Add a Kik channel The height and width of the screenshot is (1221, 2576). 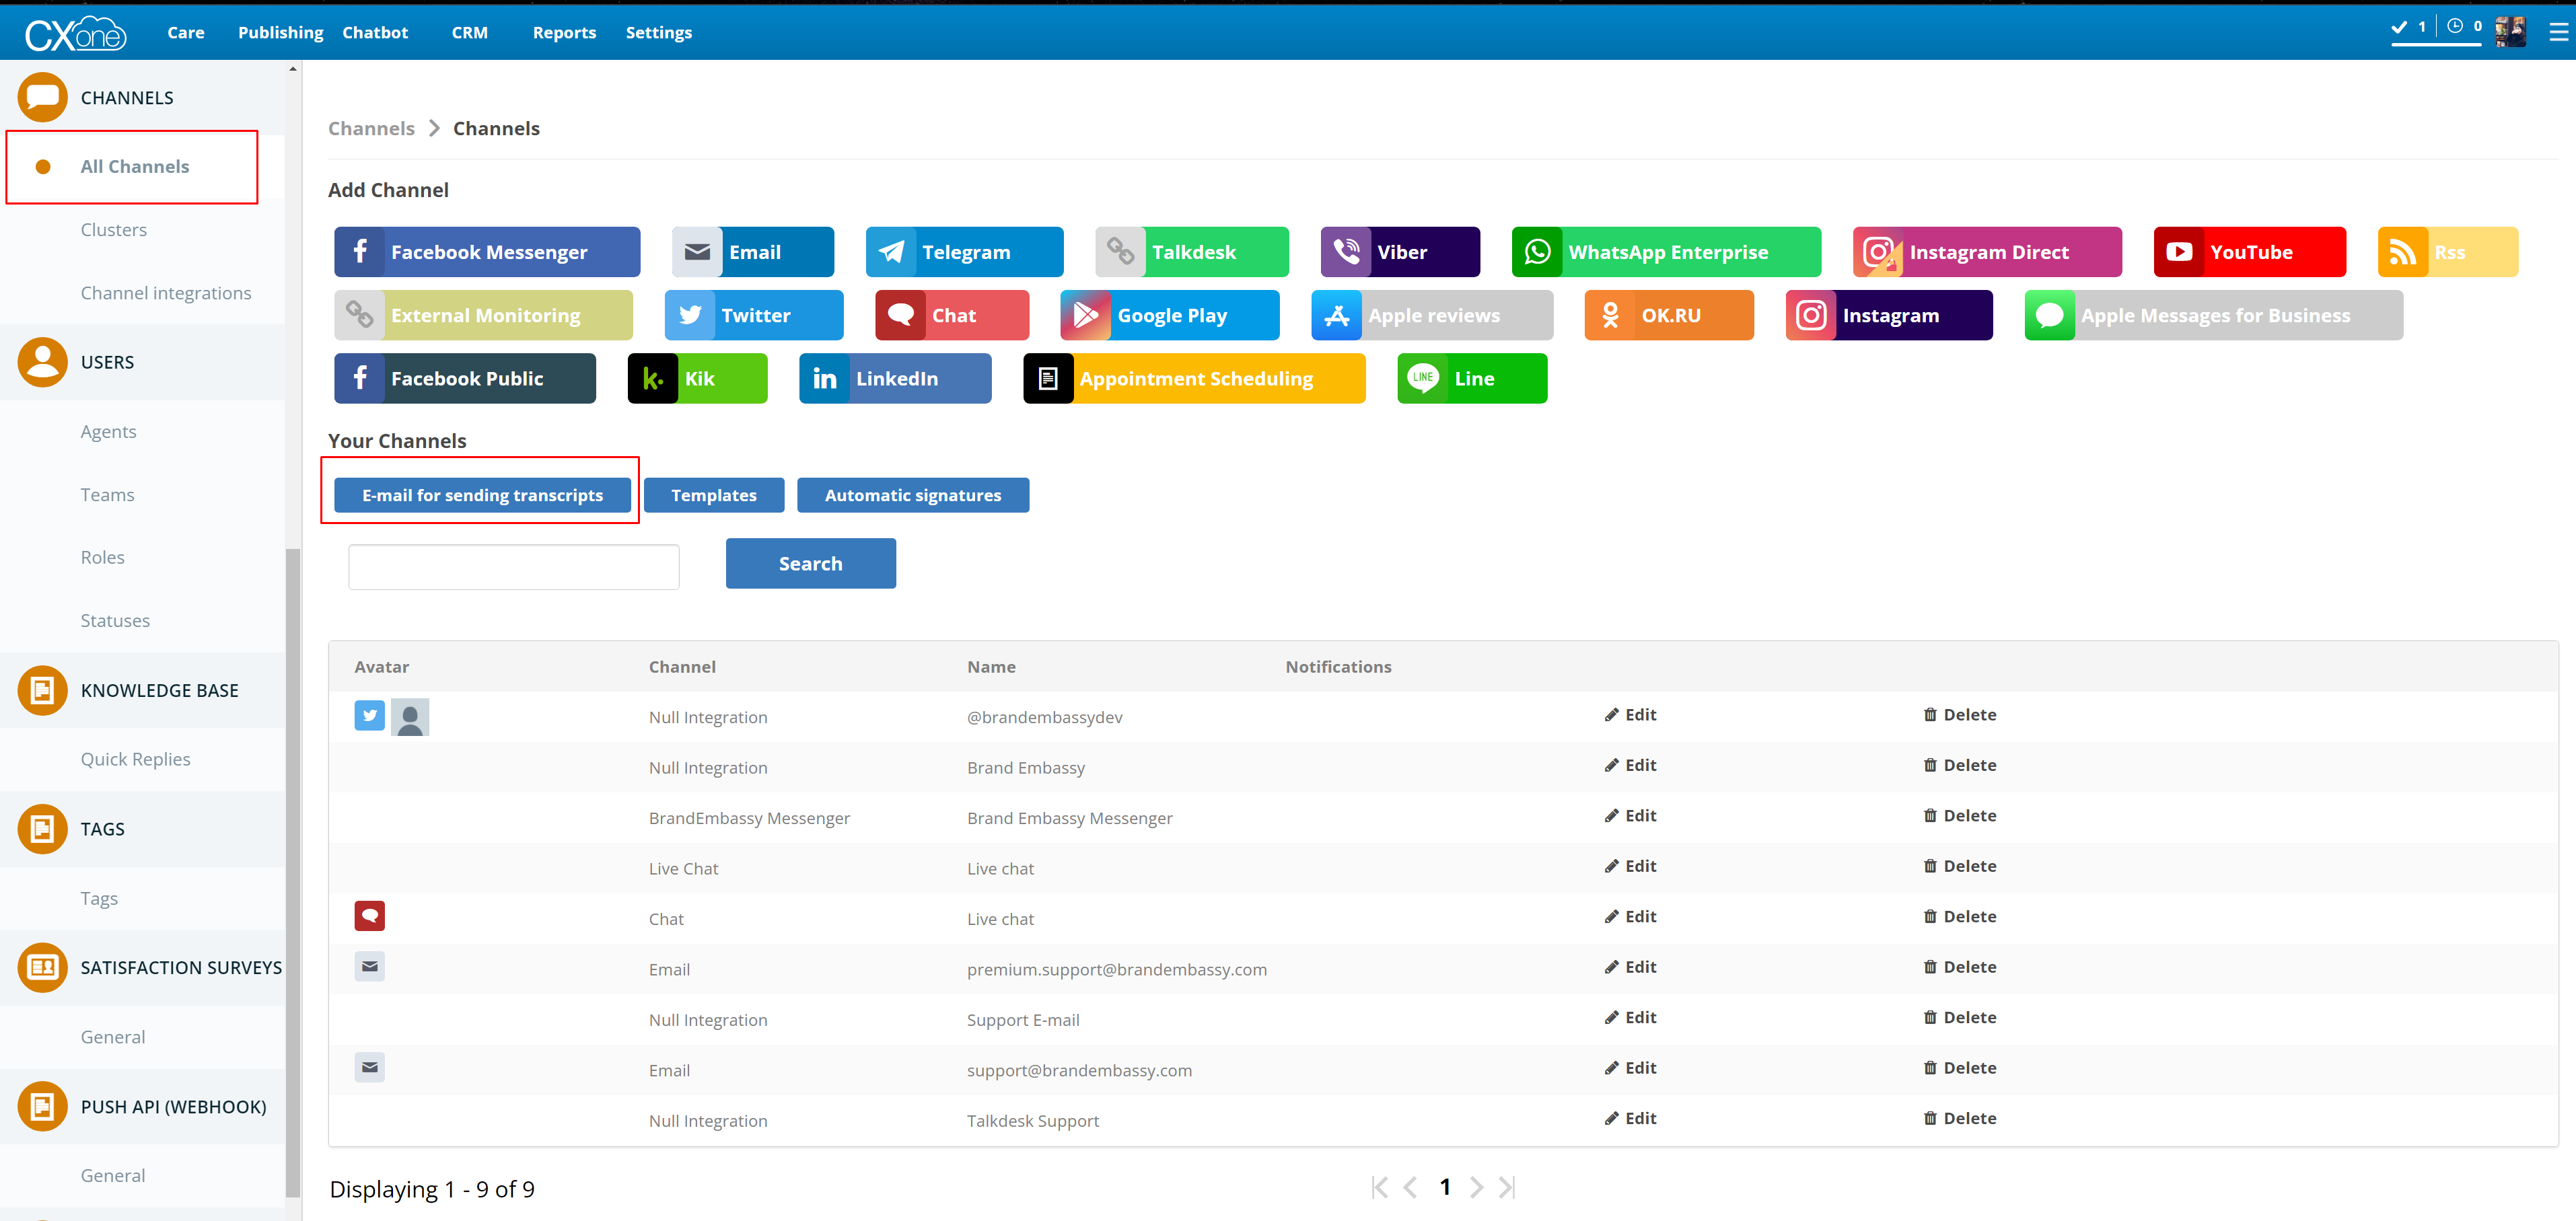pyautogui.click(x=697, y=378)
